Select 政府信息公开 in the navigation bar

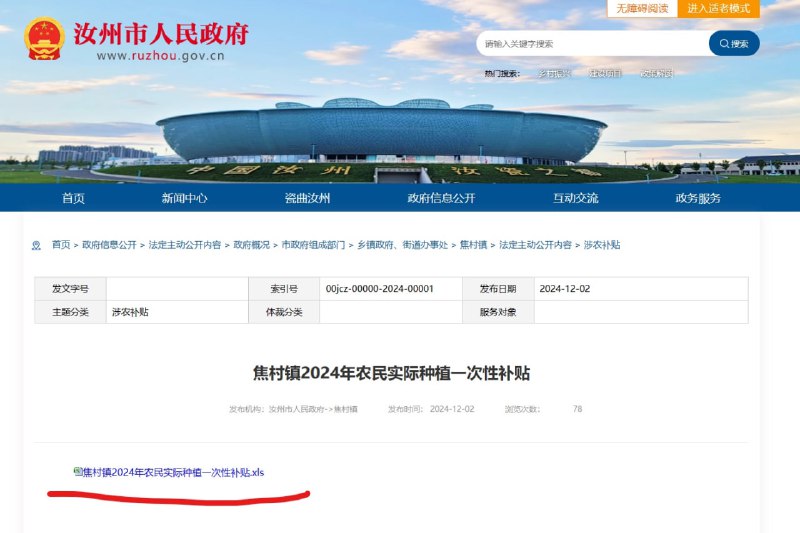[x=441, y=198]
